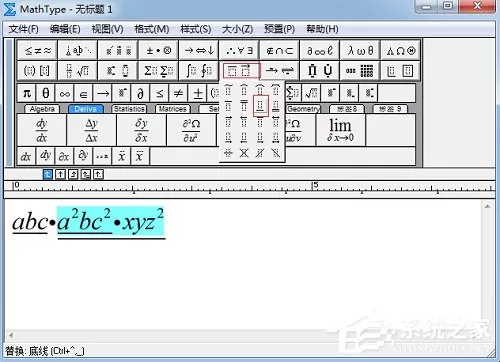Viewport: 500px width, 362px height.
Task: Open the 样式(S) menu
Action: tap(195, 29)
